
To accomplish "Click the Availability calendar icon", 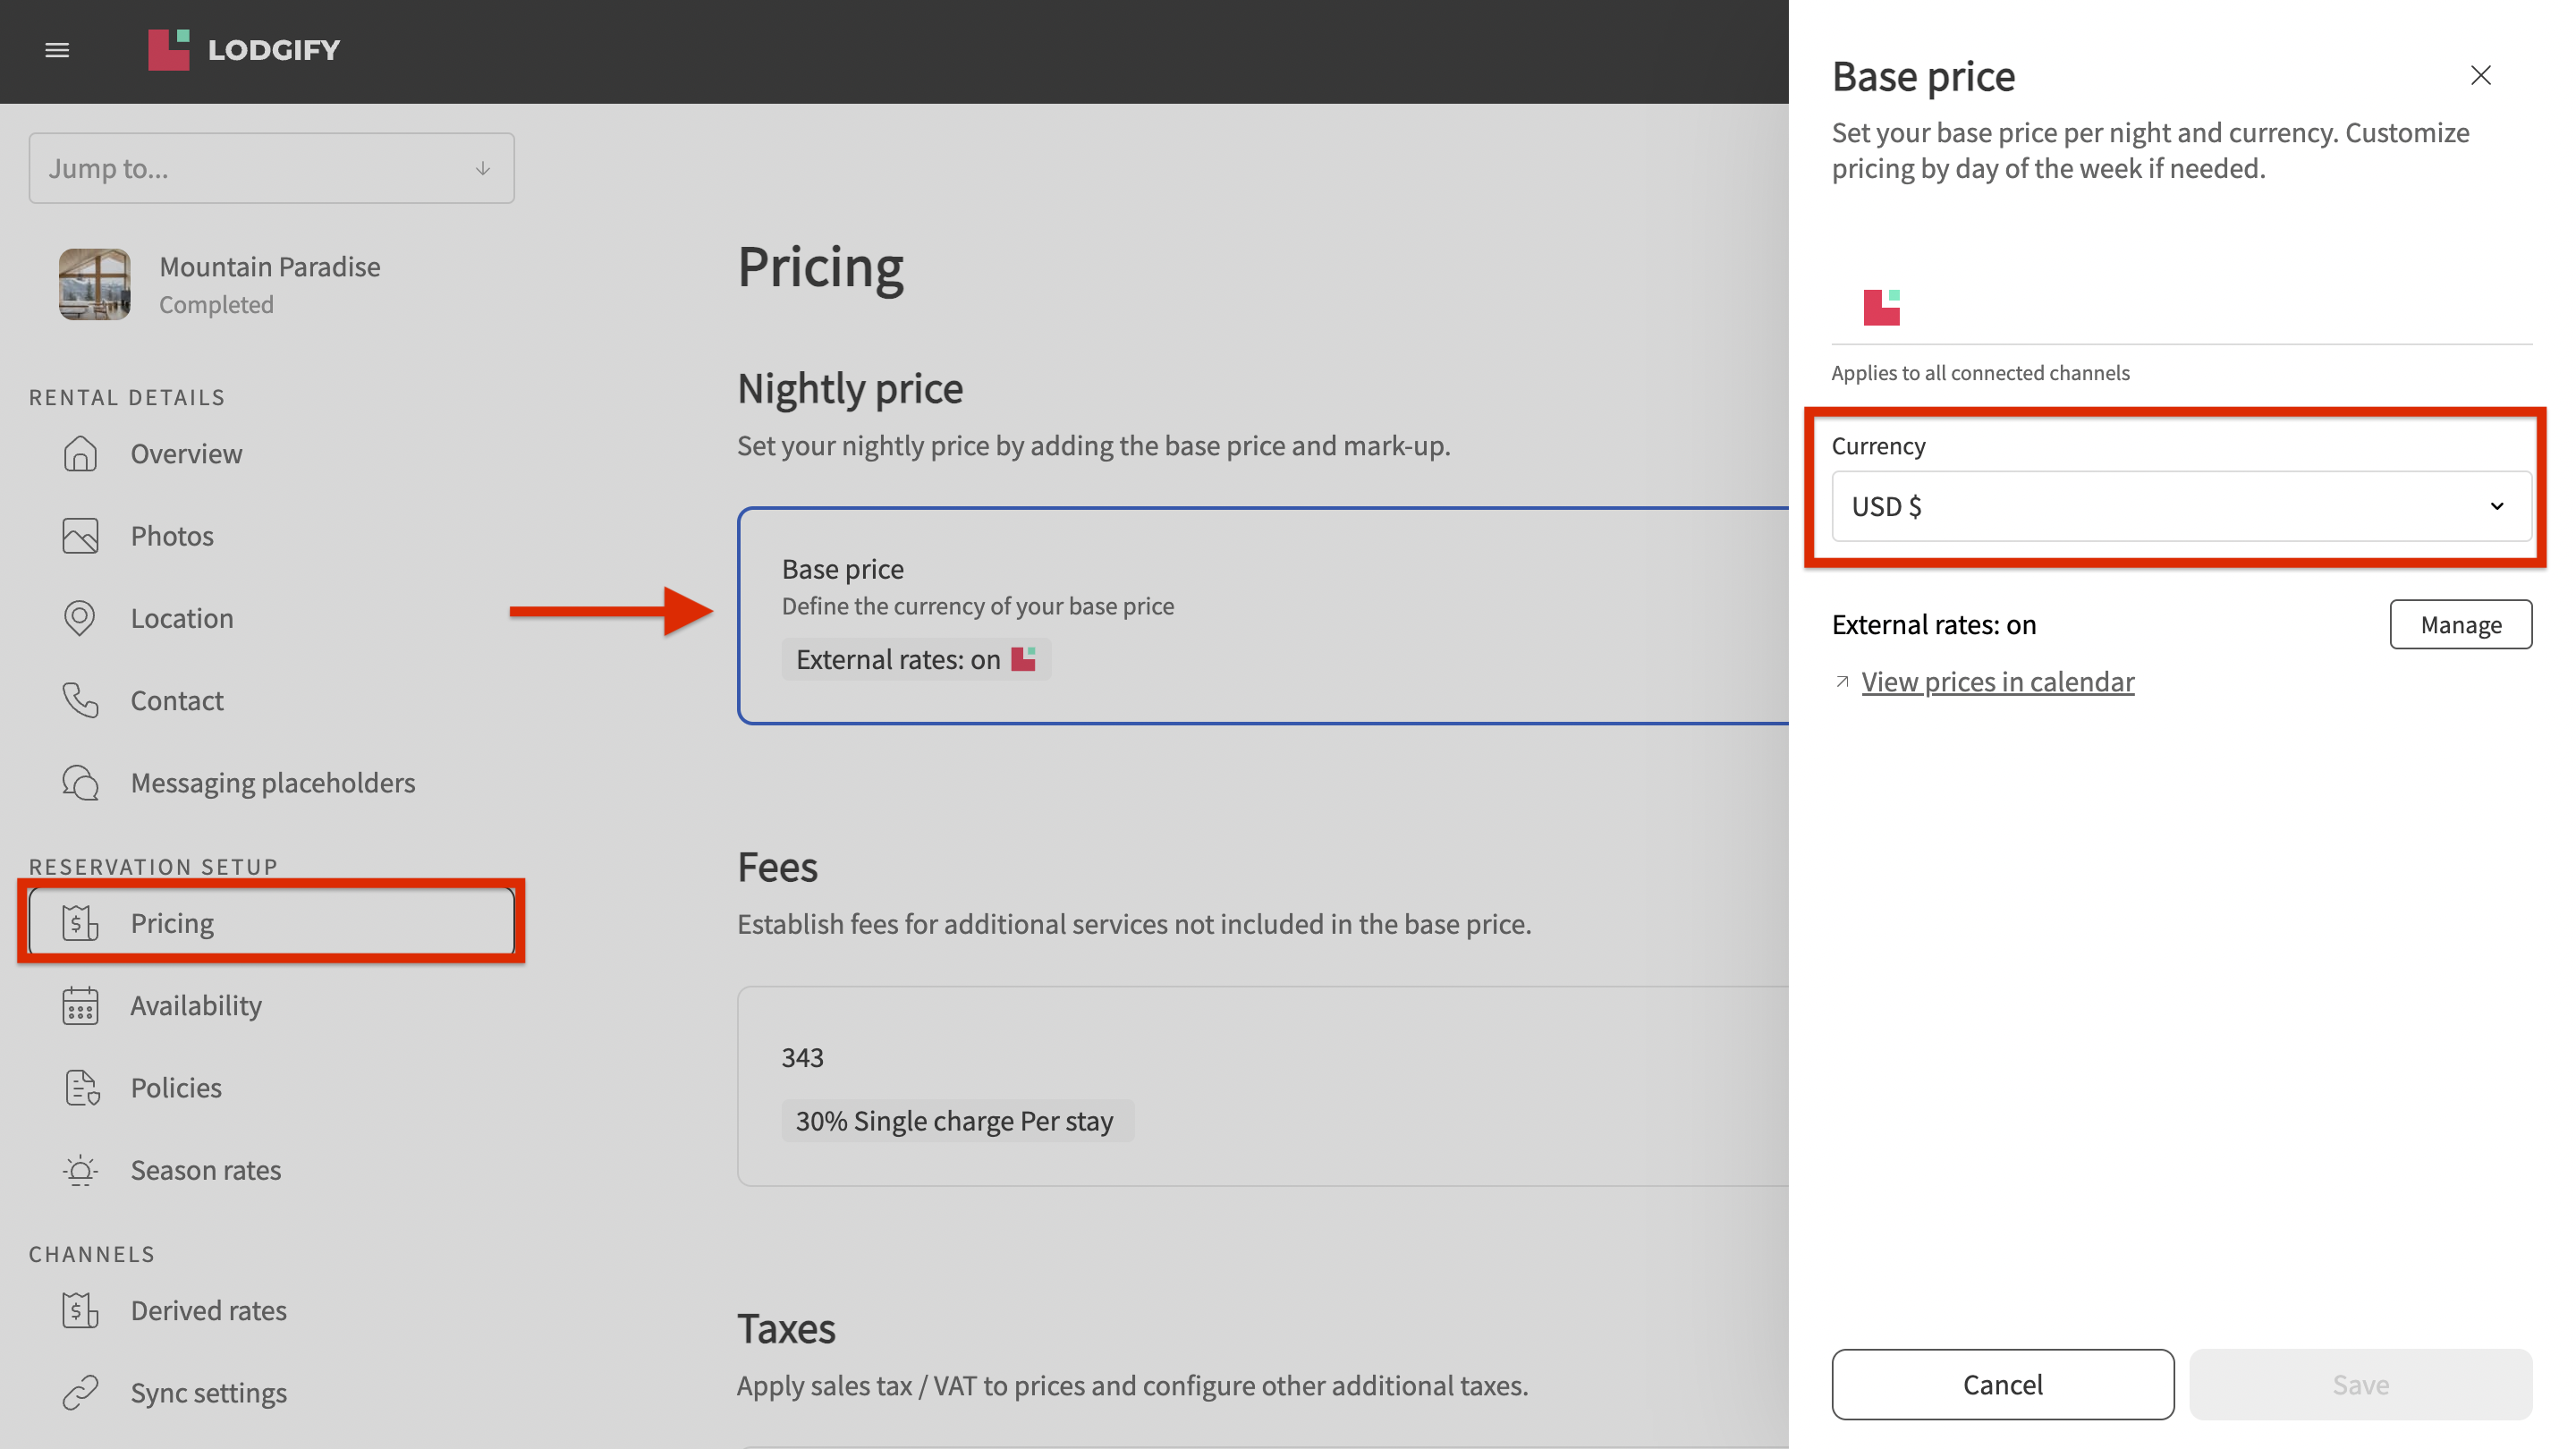I will tap(80, 1006).
